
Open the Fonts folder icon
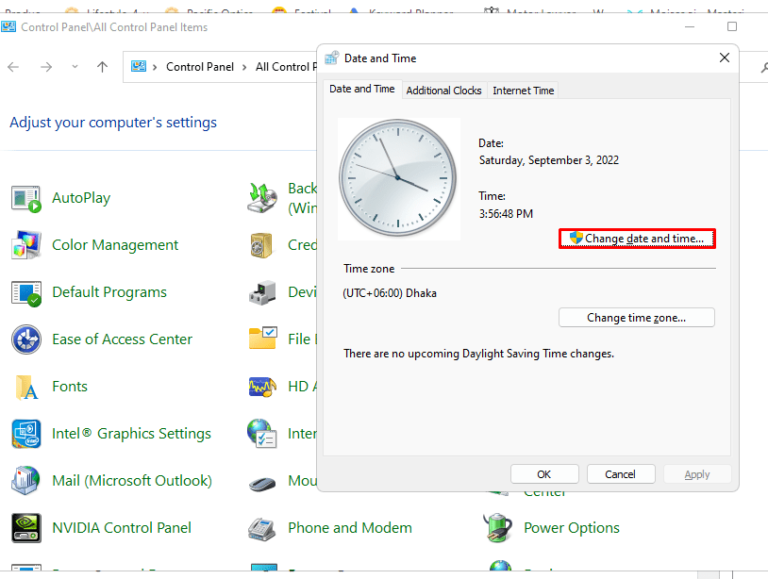(x=26, y=386)
